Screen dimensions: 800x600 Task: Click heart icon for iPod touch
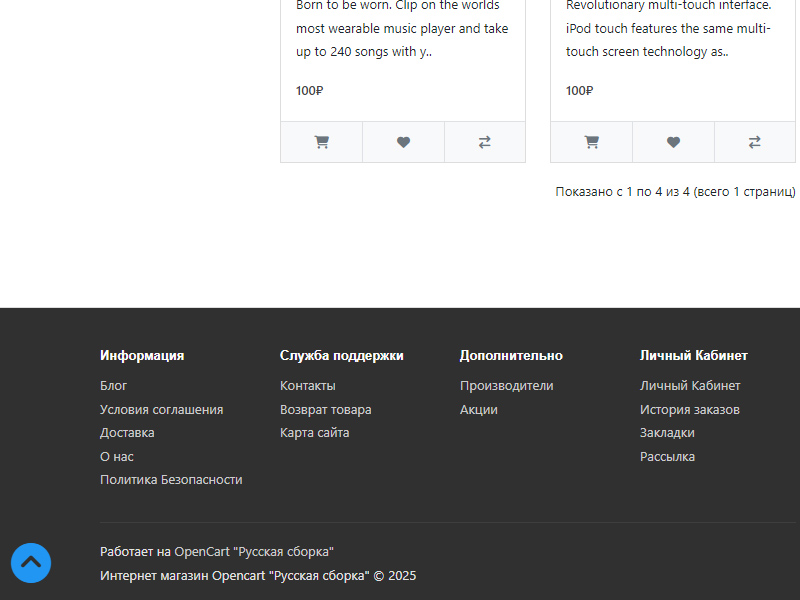point(673,142)
